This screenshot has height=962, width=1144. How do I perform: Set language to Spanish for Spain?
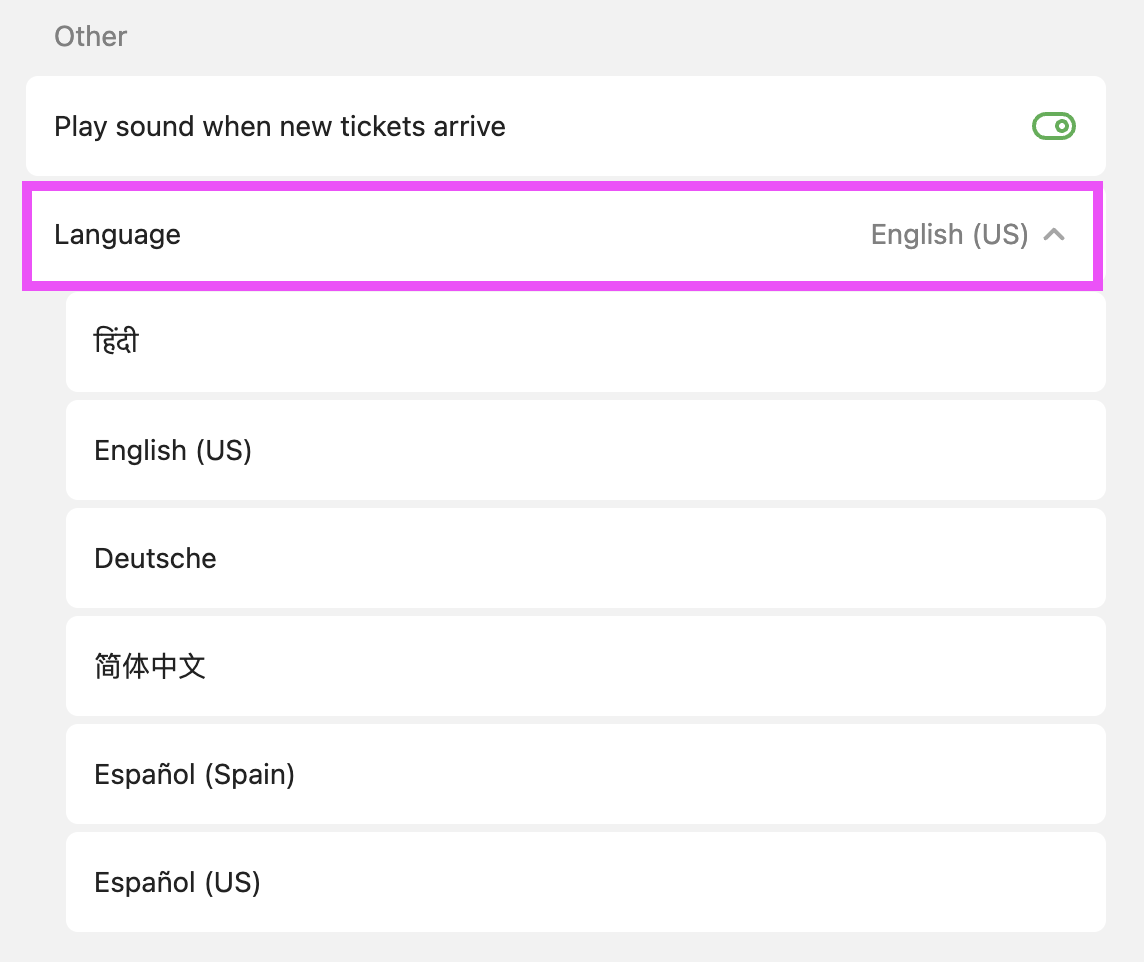point(194,775)
